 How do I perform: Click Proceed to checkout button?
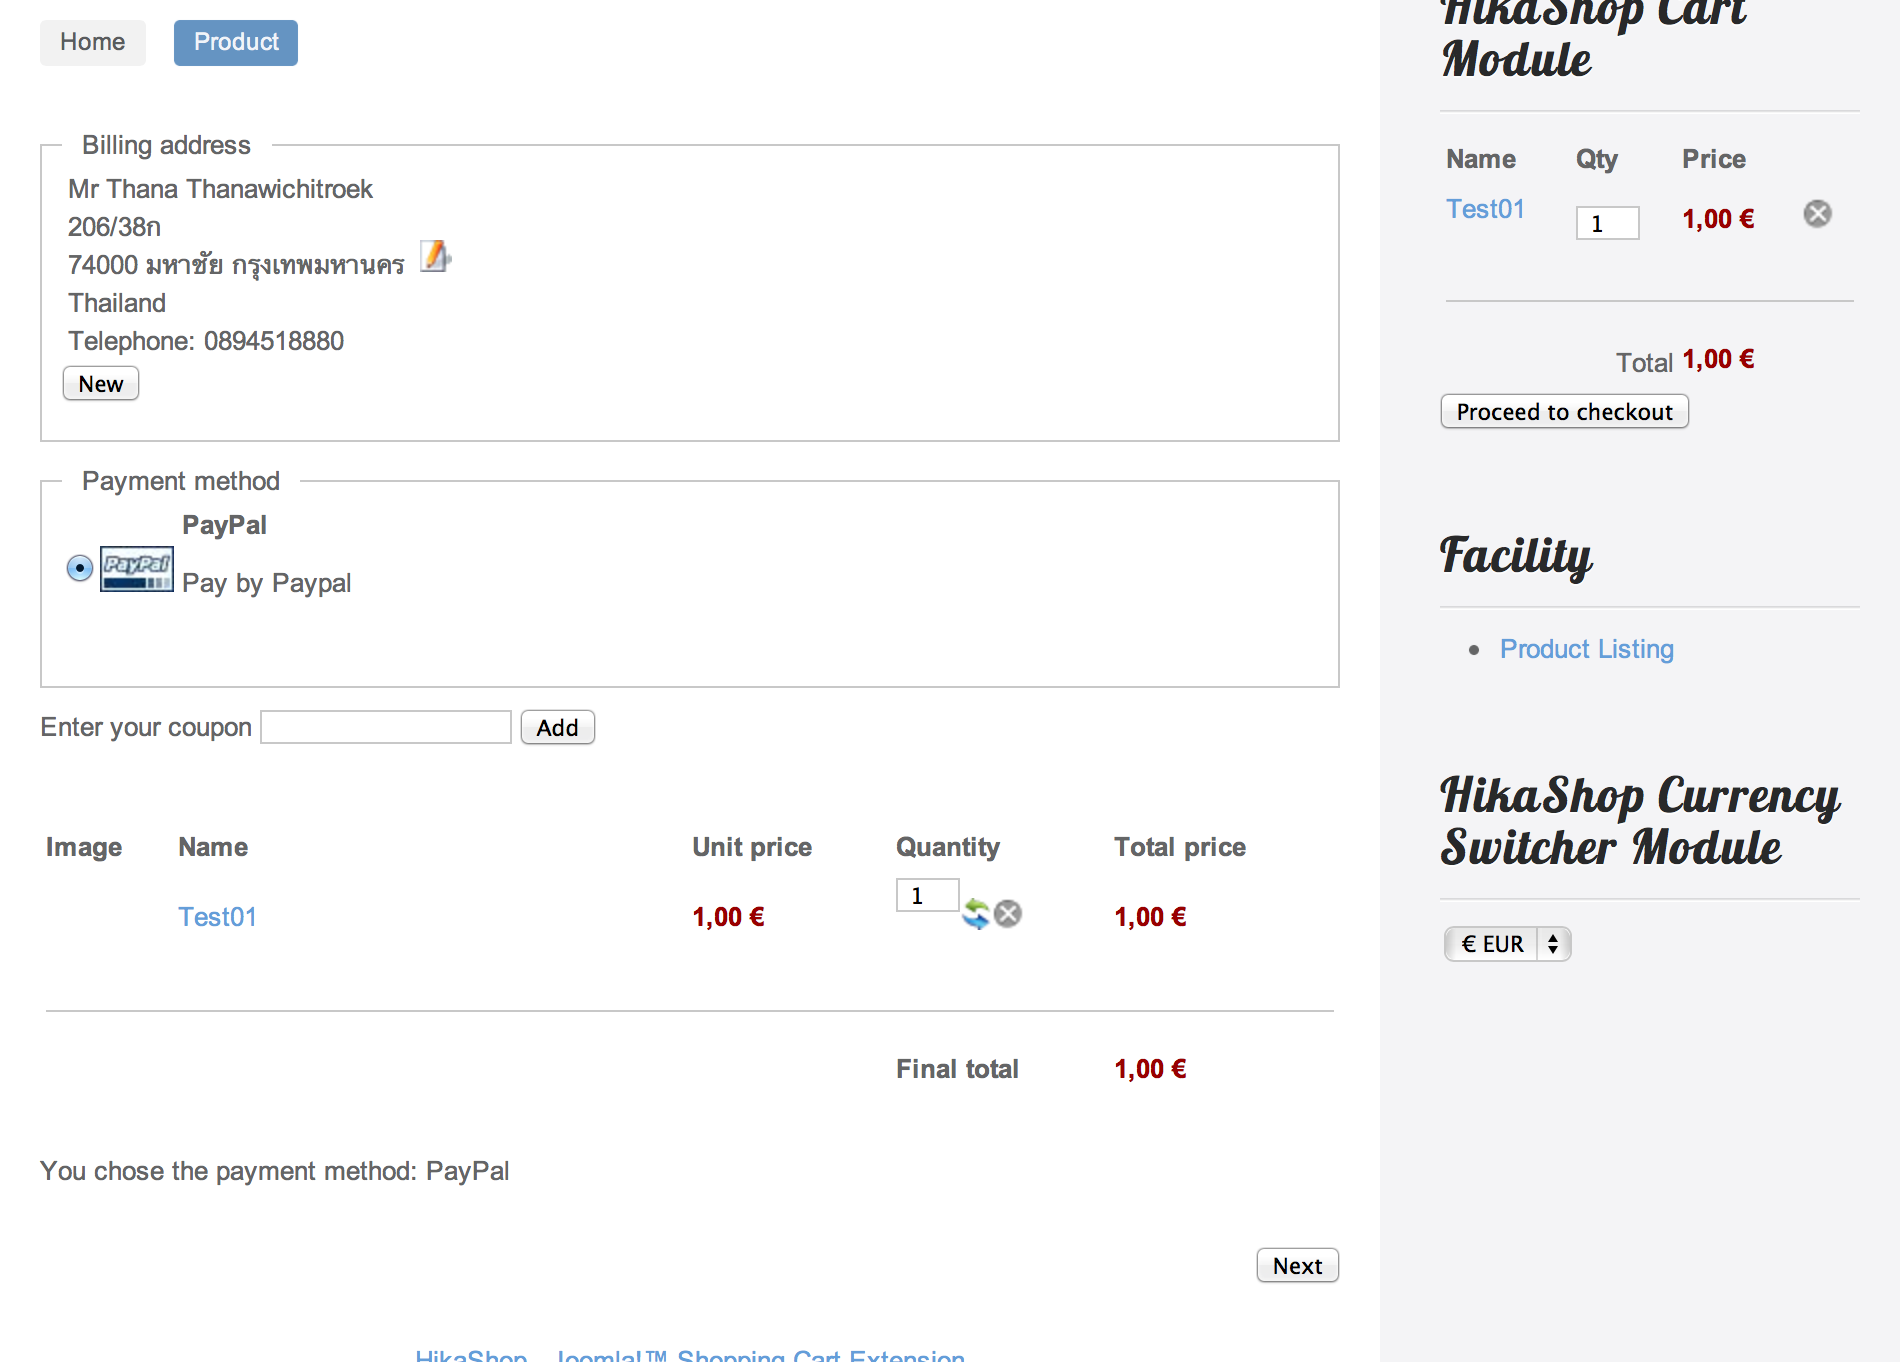(1565, 412)
